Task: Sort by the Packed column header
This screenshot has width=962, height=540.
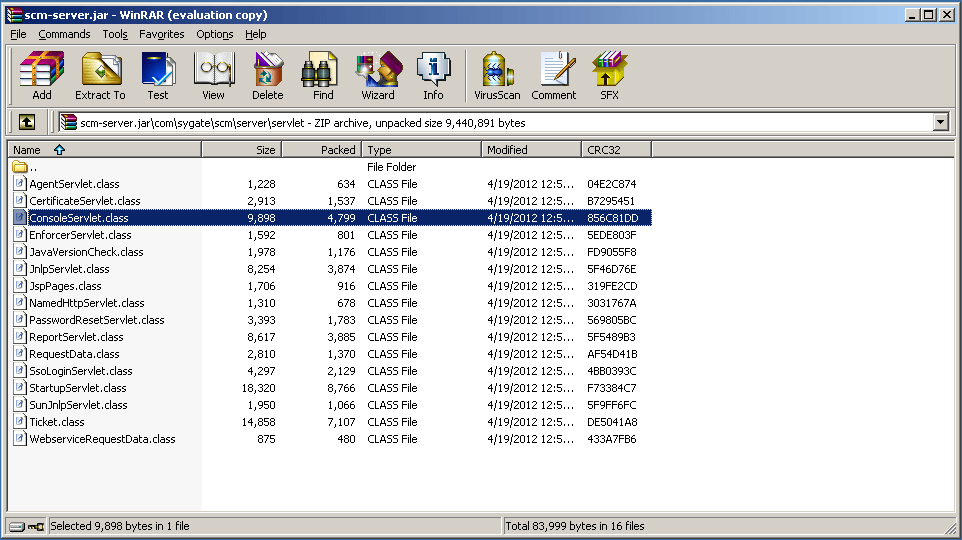Action: pyautogui.click(x=321, y=150)
